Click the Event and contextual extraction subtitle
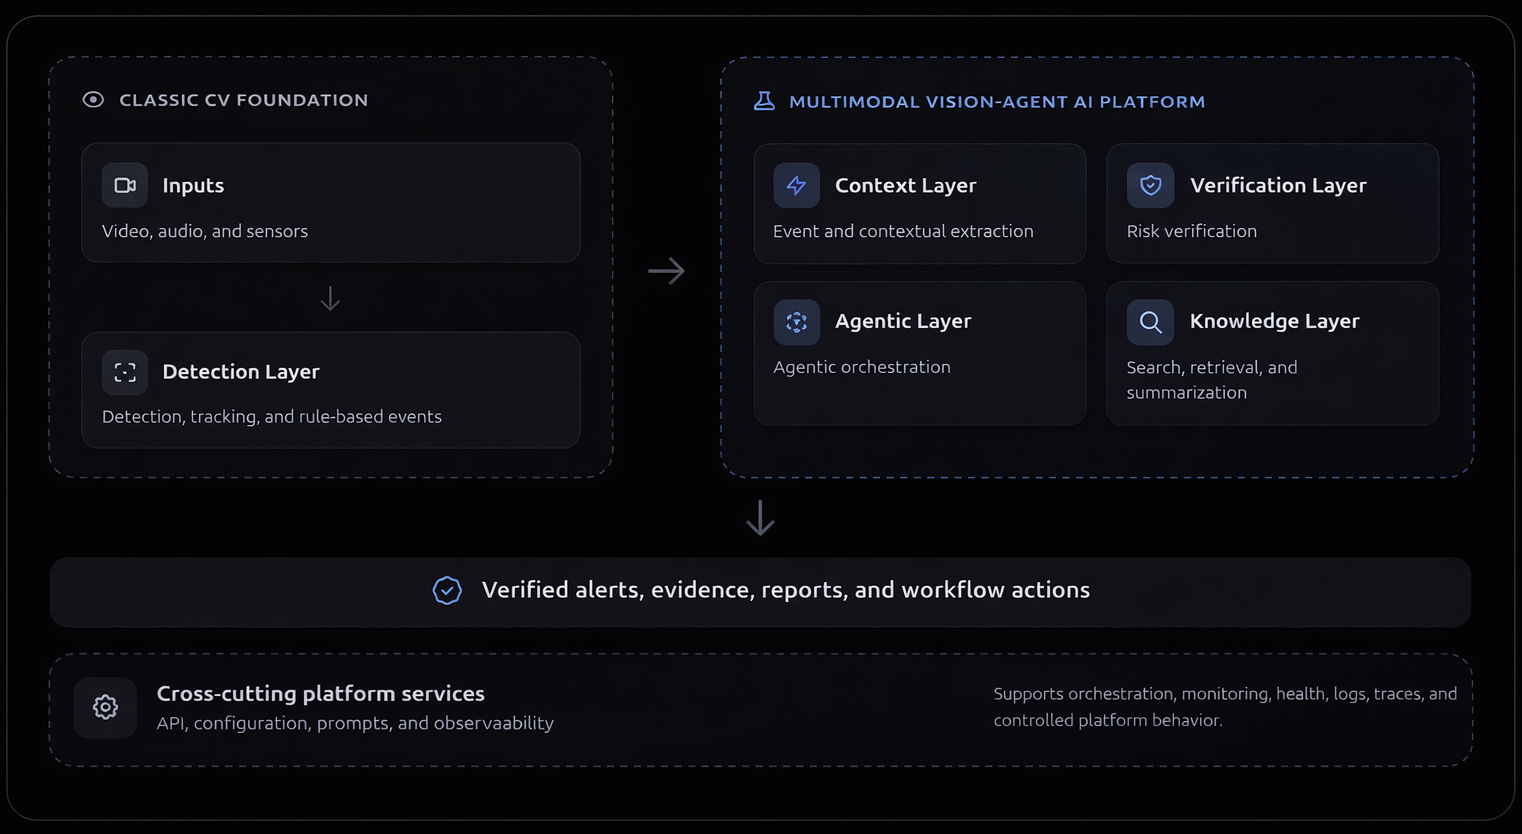This screenshot has width=1522, height=834. click(902, 230)
